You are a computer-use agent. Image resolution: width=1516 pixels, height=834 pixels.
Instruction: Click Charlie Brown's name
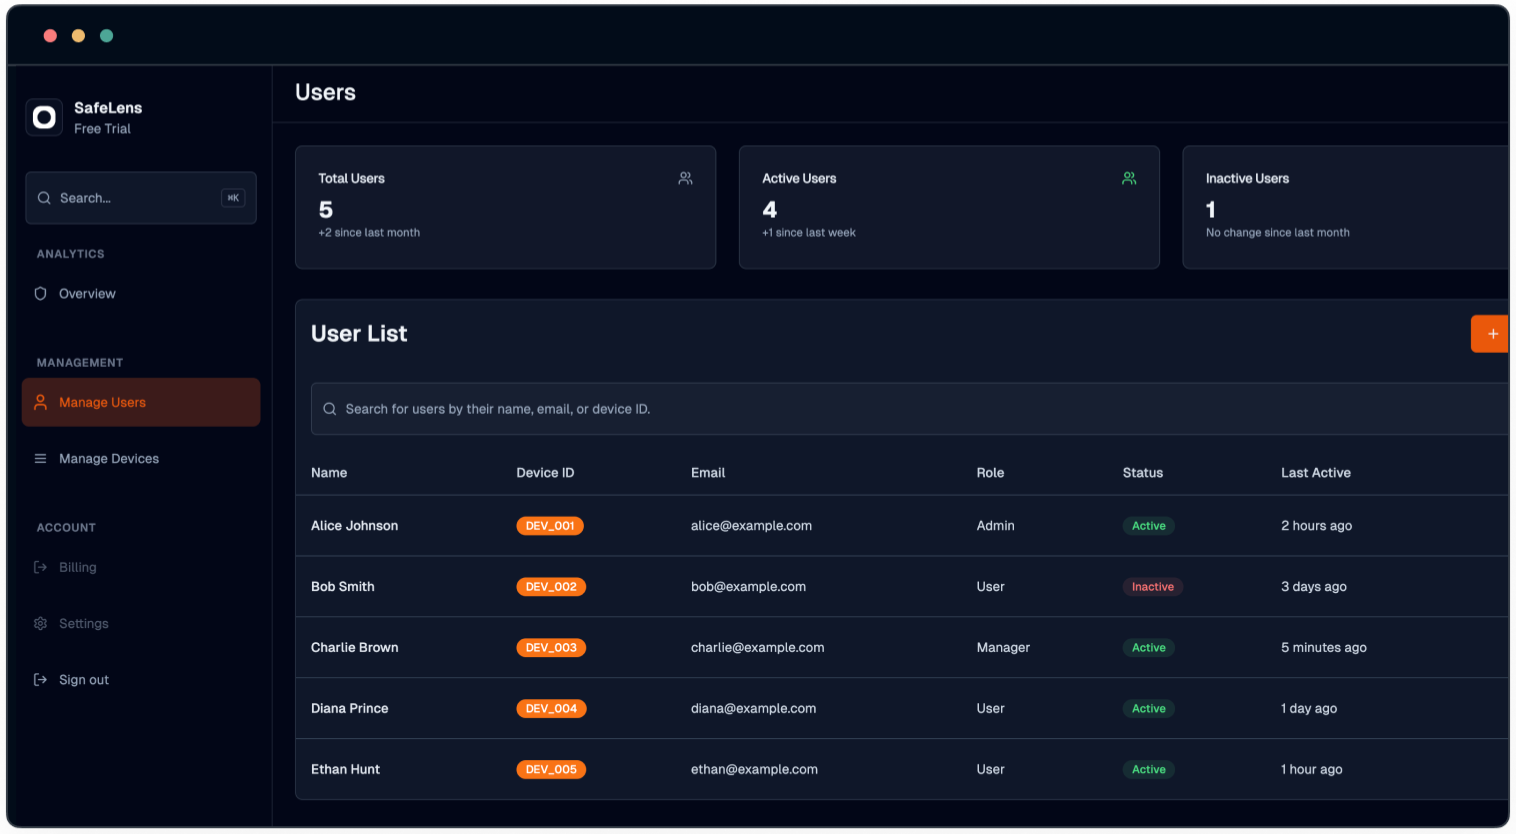354,648
